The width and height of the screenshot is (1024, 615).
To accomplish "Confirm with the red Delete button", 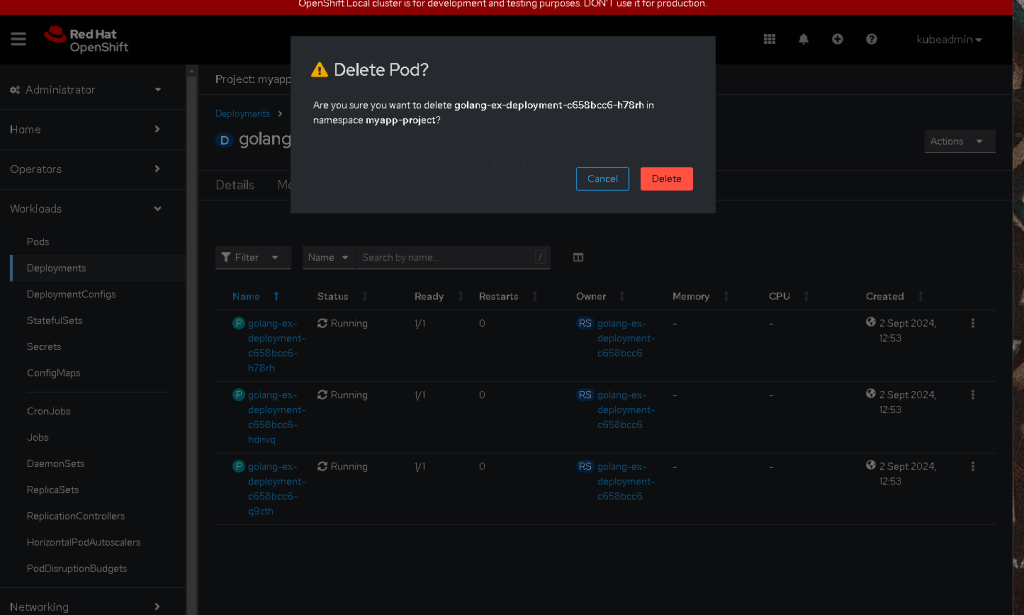I will (666, 179).
